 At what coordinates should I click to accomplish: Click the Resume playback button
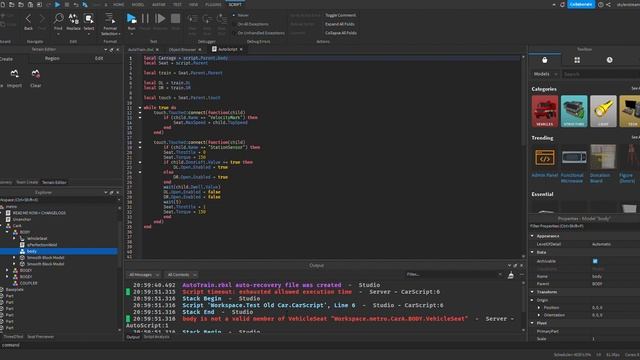tap(160, 18)
